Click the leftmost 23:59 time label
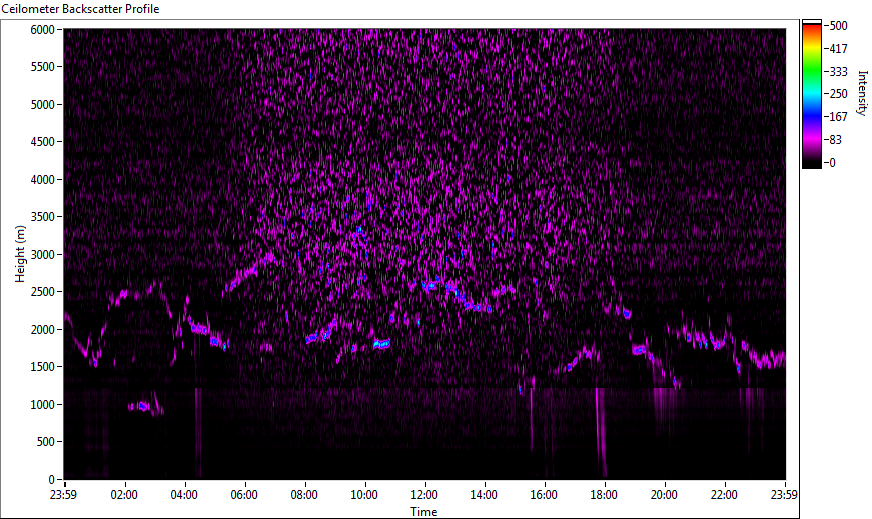872x519 pixels. (64, 495)
